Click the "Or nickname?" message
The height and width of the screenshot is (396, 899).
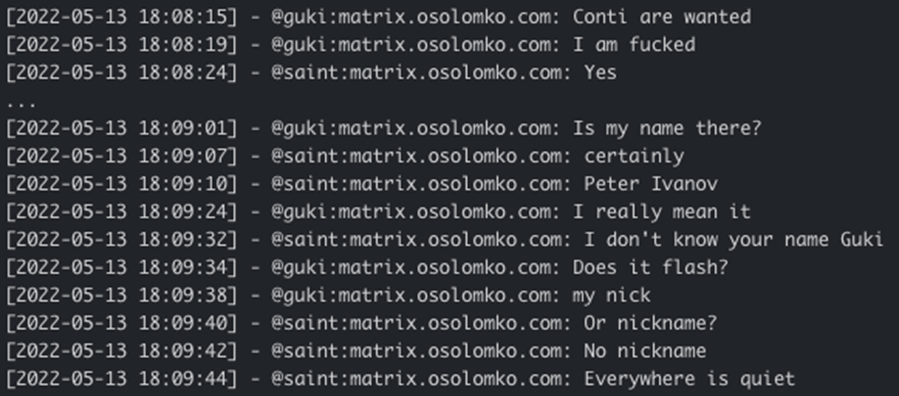[x=650, y=323]
